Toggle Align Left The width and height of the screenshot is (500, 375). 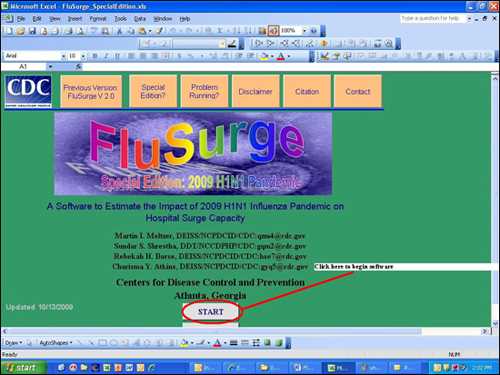coord(131,56)
